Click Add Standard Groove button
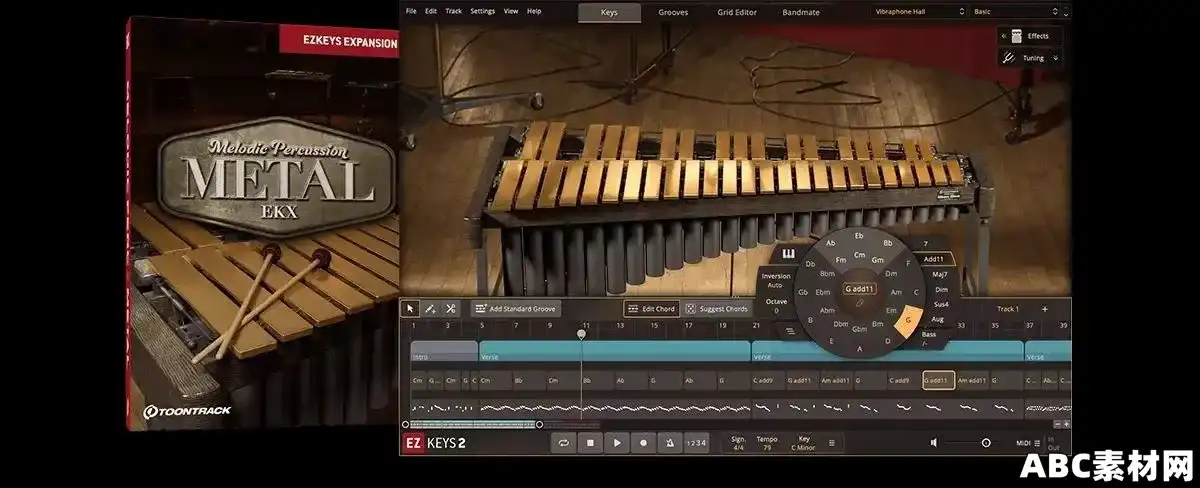This screenshot has width=1200, height=488. point(516,309)
